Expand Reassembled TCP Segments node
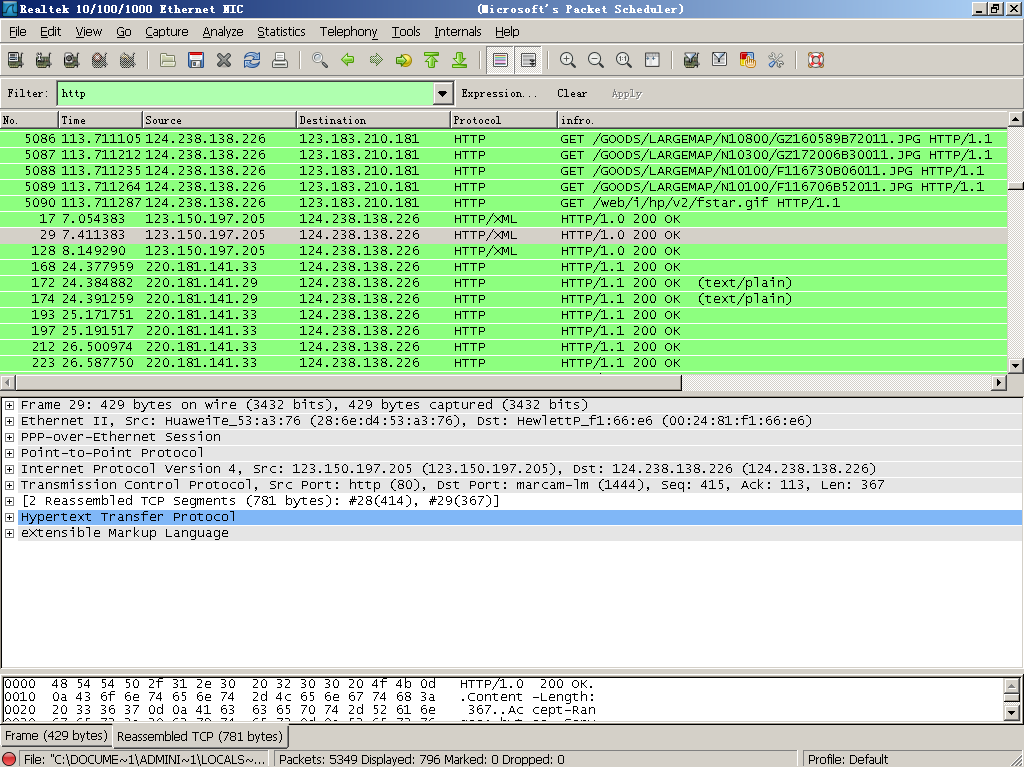The height and width of the screenshot is (768, 1024). [x=9, y=501]
